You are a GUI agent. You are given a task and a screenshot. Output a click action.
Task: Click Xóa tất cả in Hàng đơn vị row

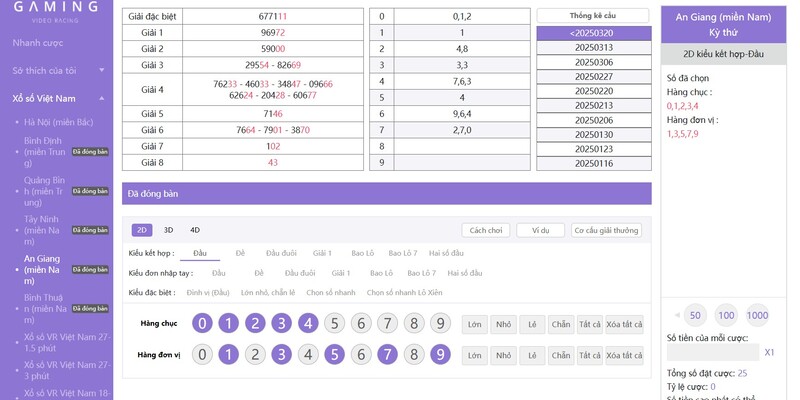pyautogui.click(x=624, y=356)
